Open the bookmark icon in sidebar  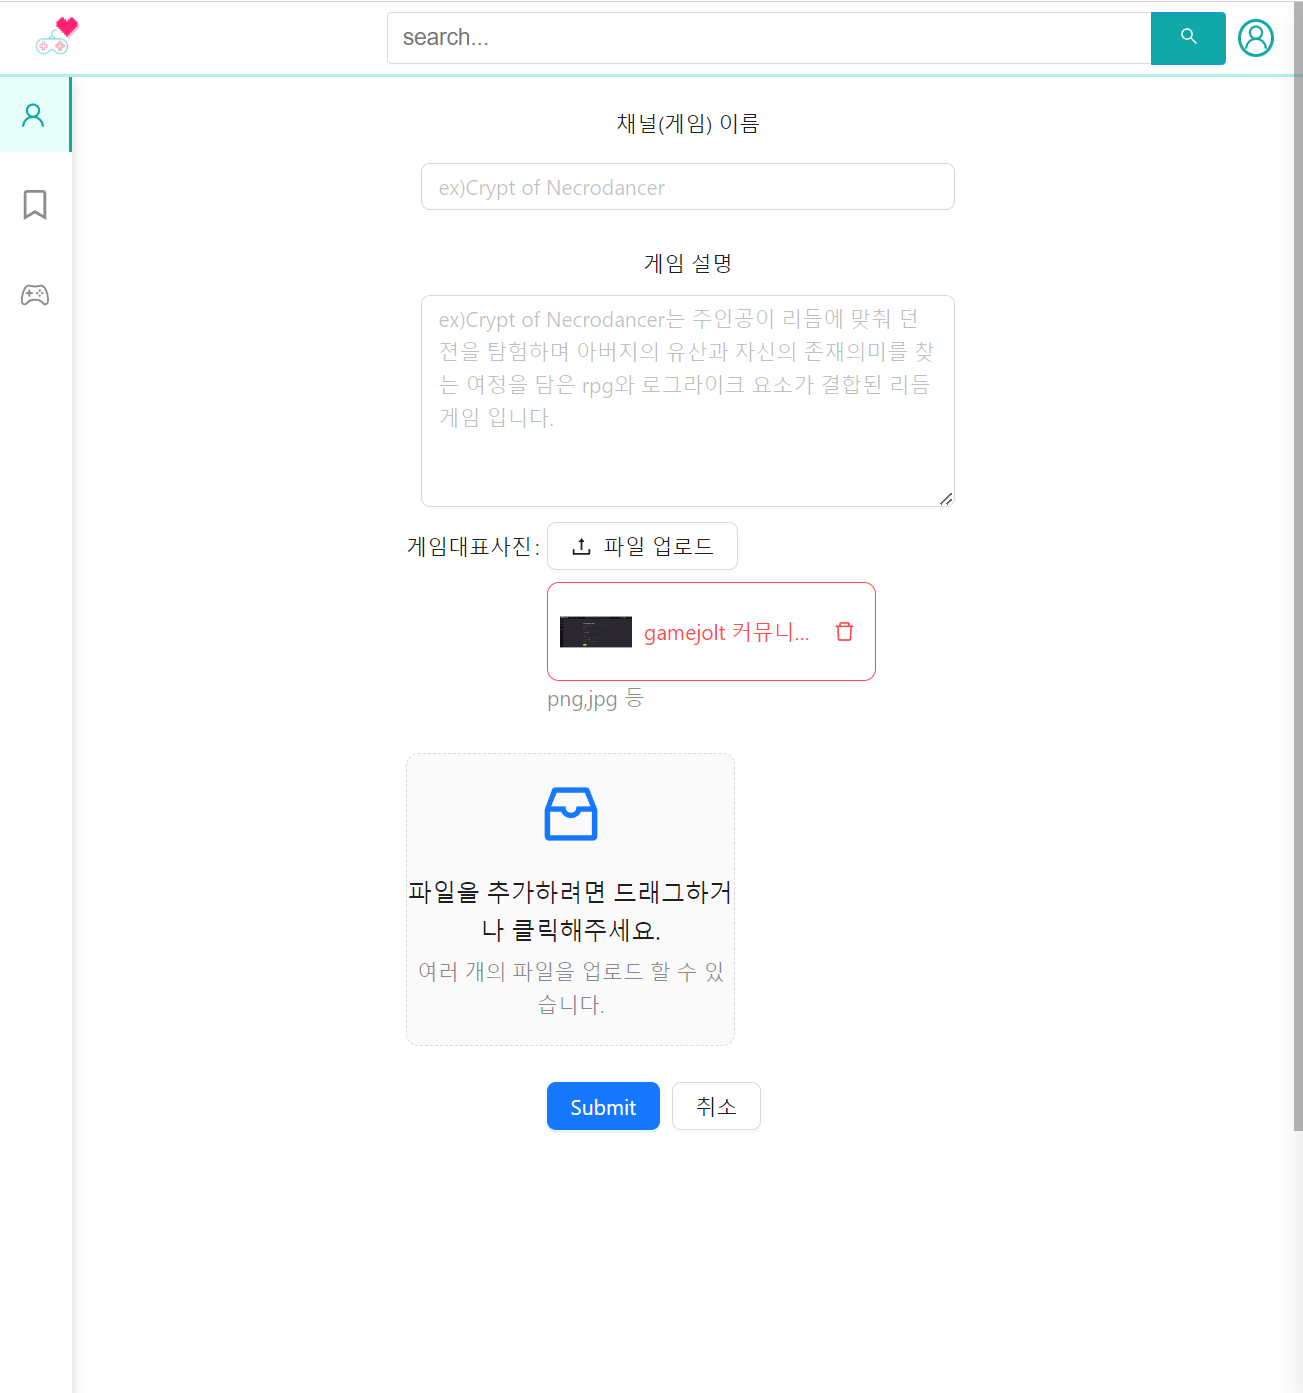coord(35,204)
